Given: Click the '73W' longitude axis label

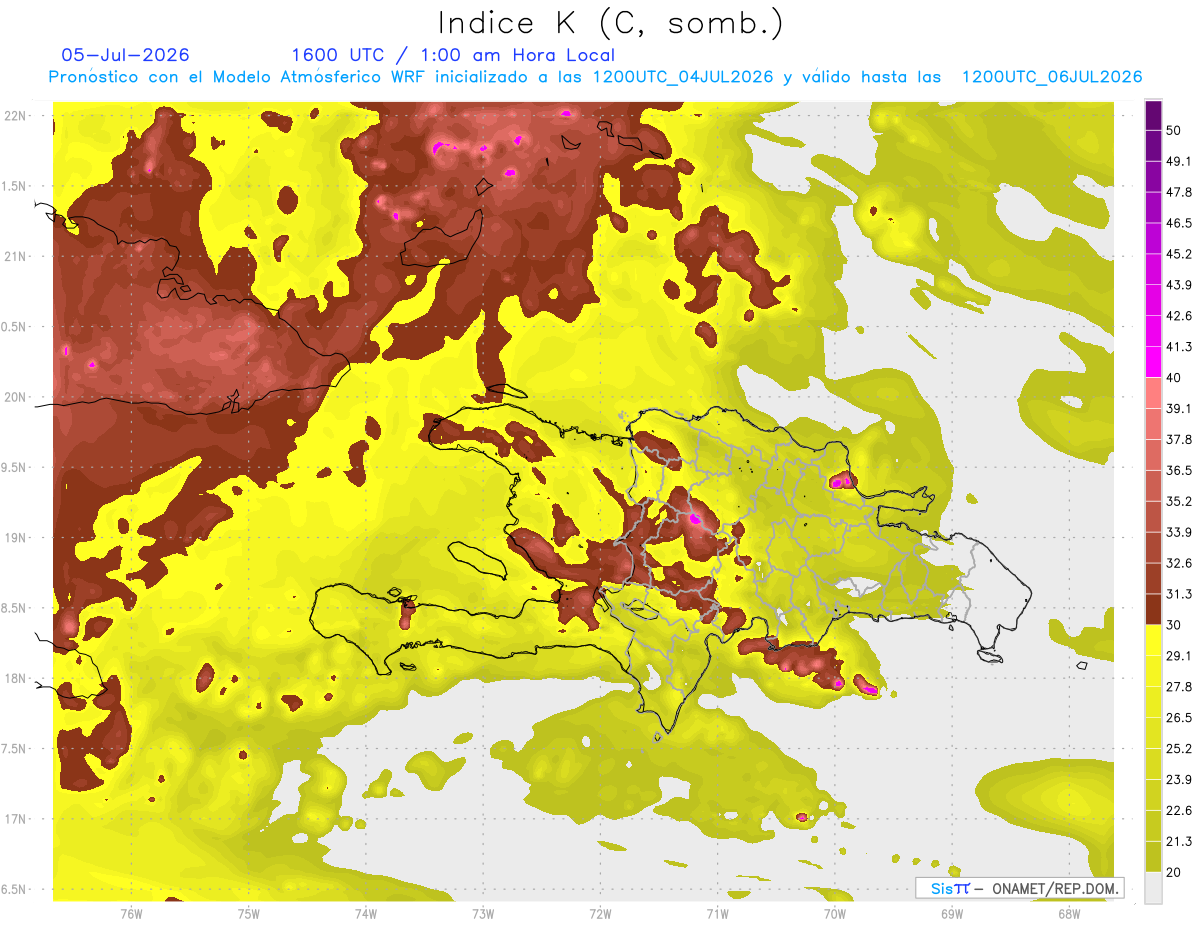Looking at the screenshot, I should click(483, 914).
